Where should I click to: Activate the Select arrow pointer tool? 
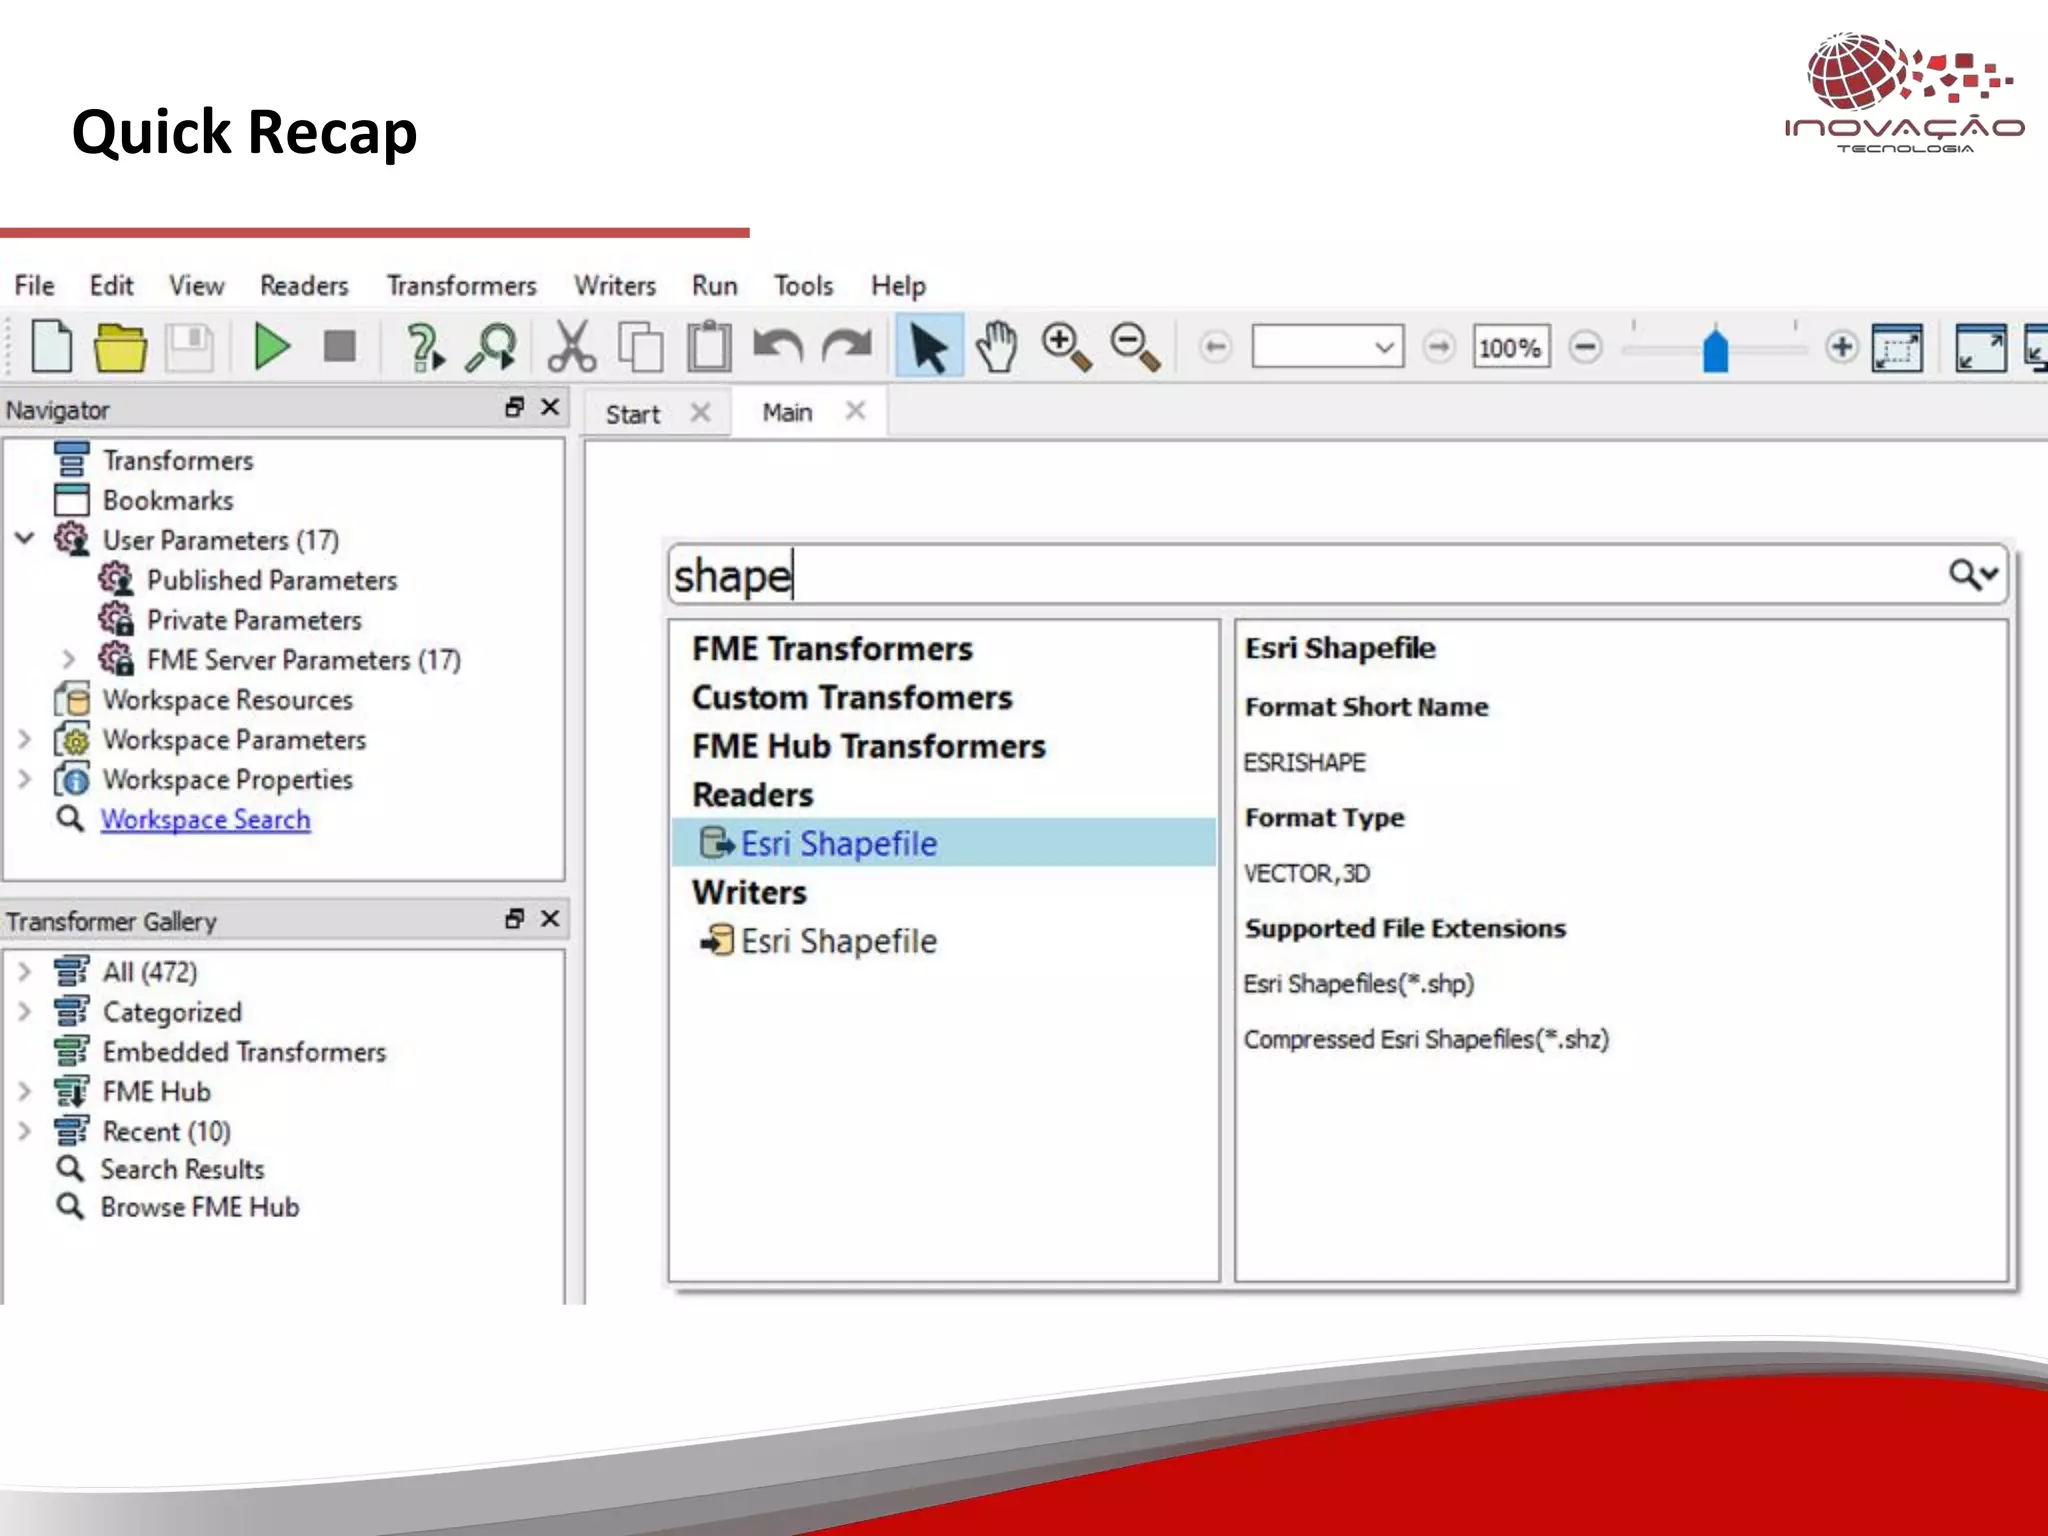[x=929, y=348]
